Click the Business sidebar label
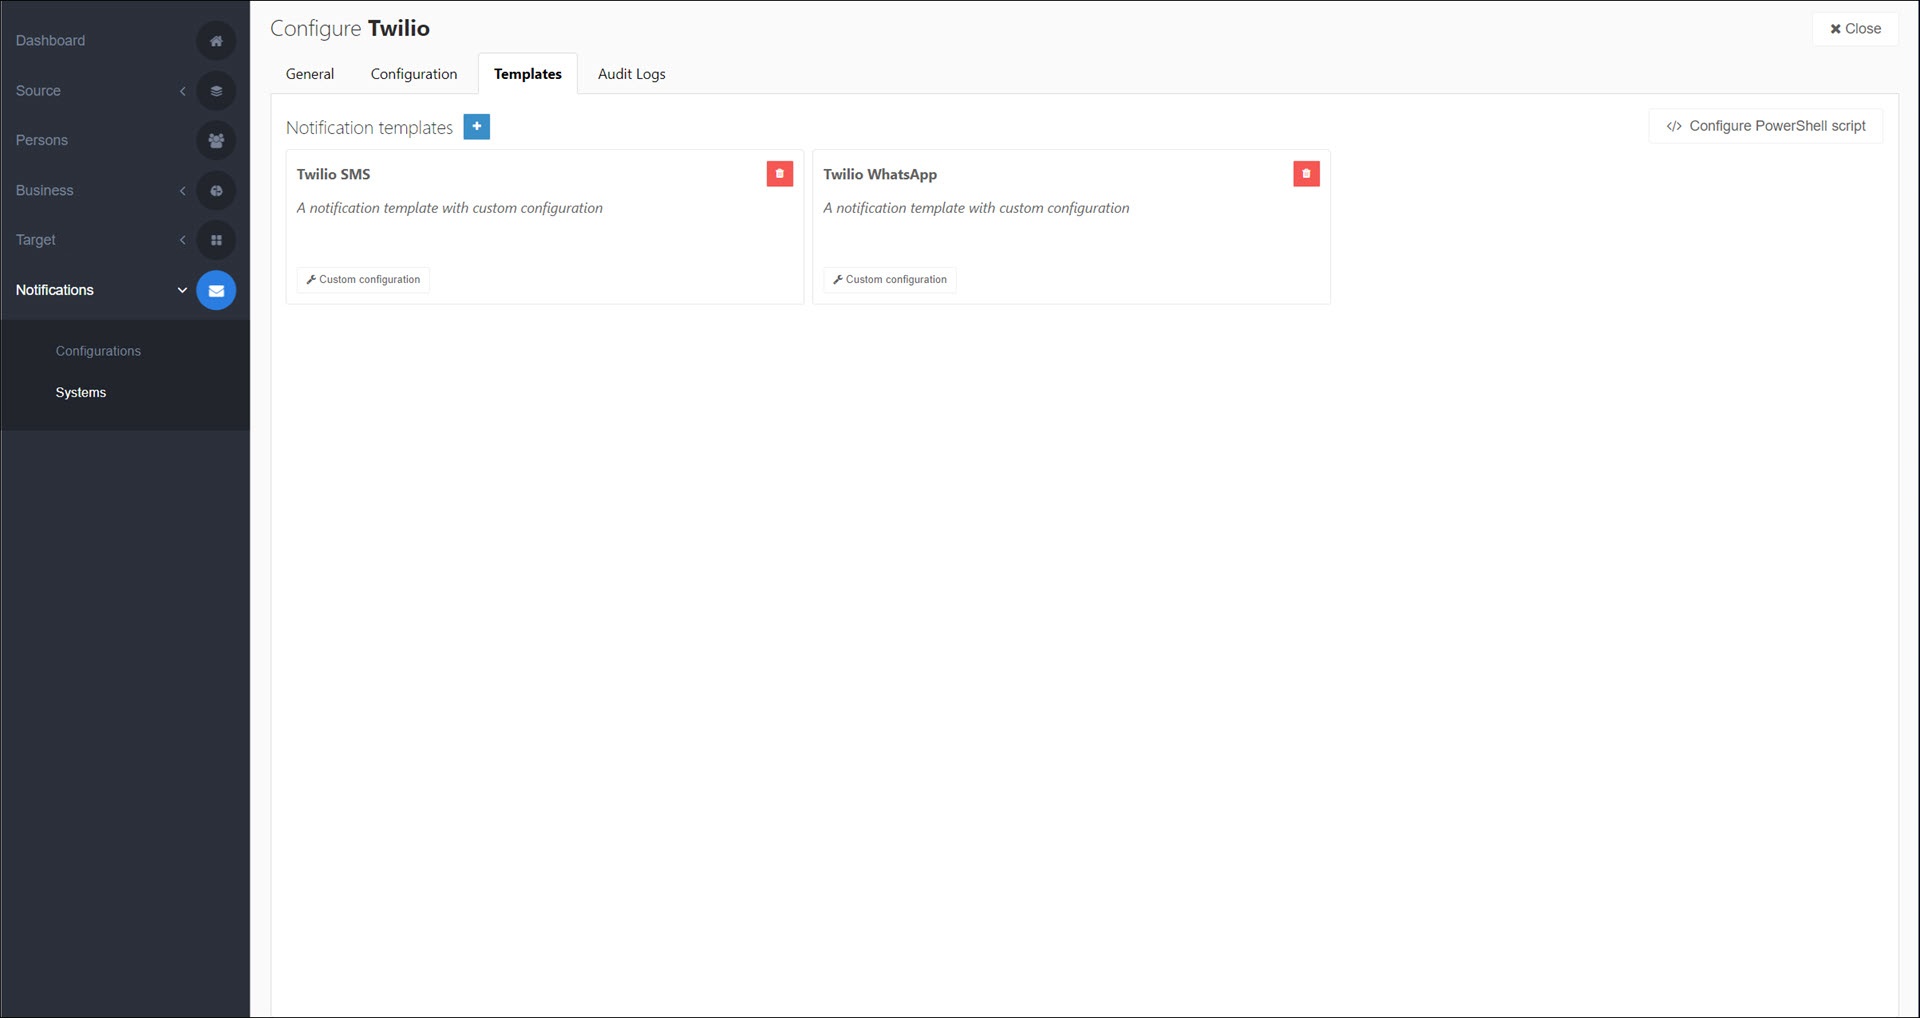The width and height of the screenshot is (1920, 1019). [45, 191]
